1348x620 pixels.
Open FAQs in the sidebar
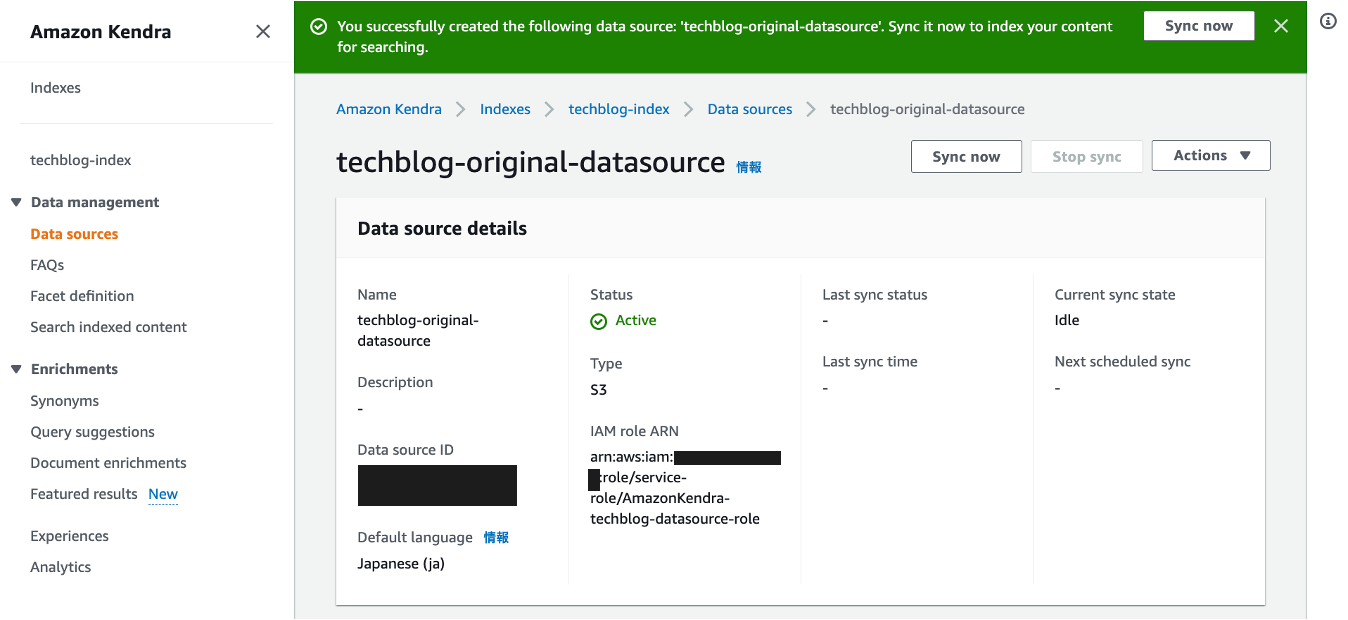click(47, 265)
